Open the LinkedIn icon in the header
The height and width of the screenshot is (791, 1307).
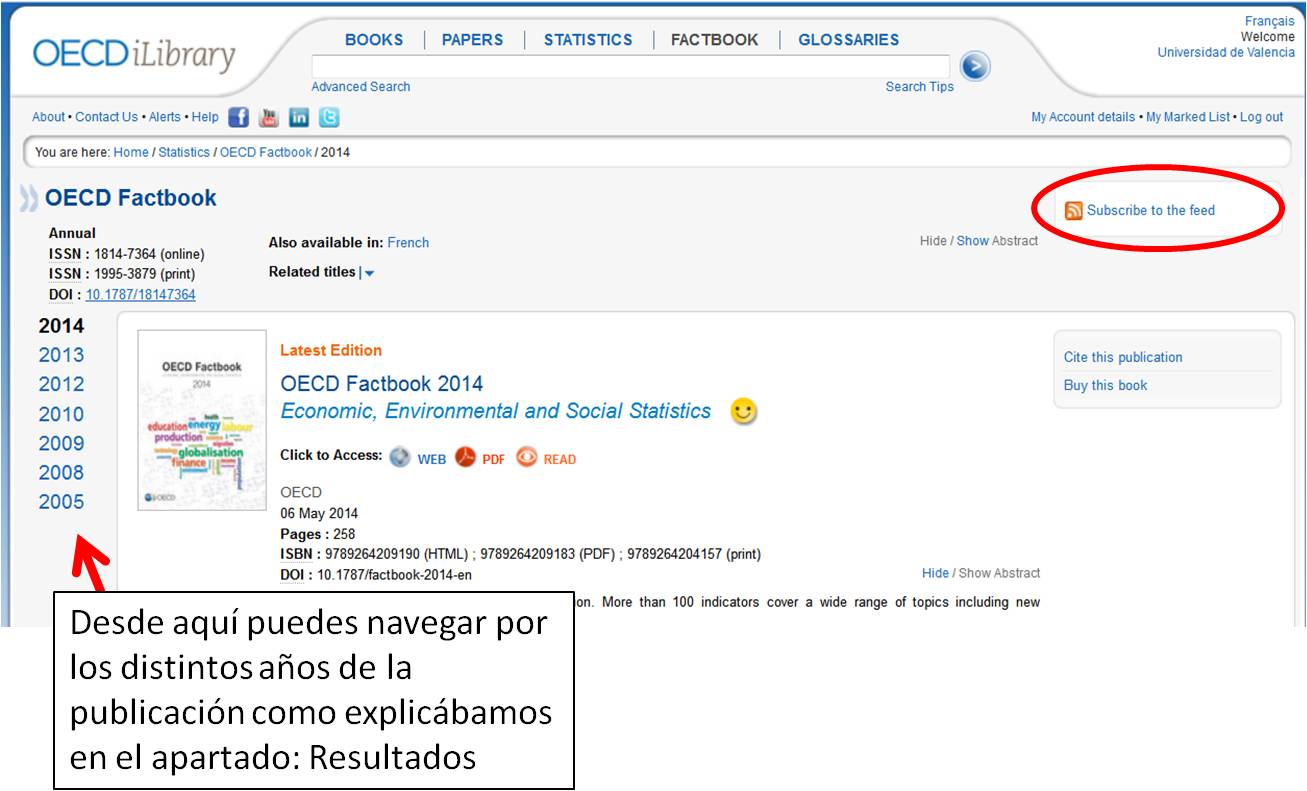(299, 117)
